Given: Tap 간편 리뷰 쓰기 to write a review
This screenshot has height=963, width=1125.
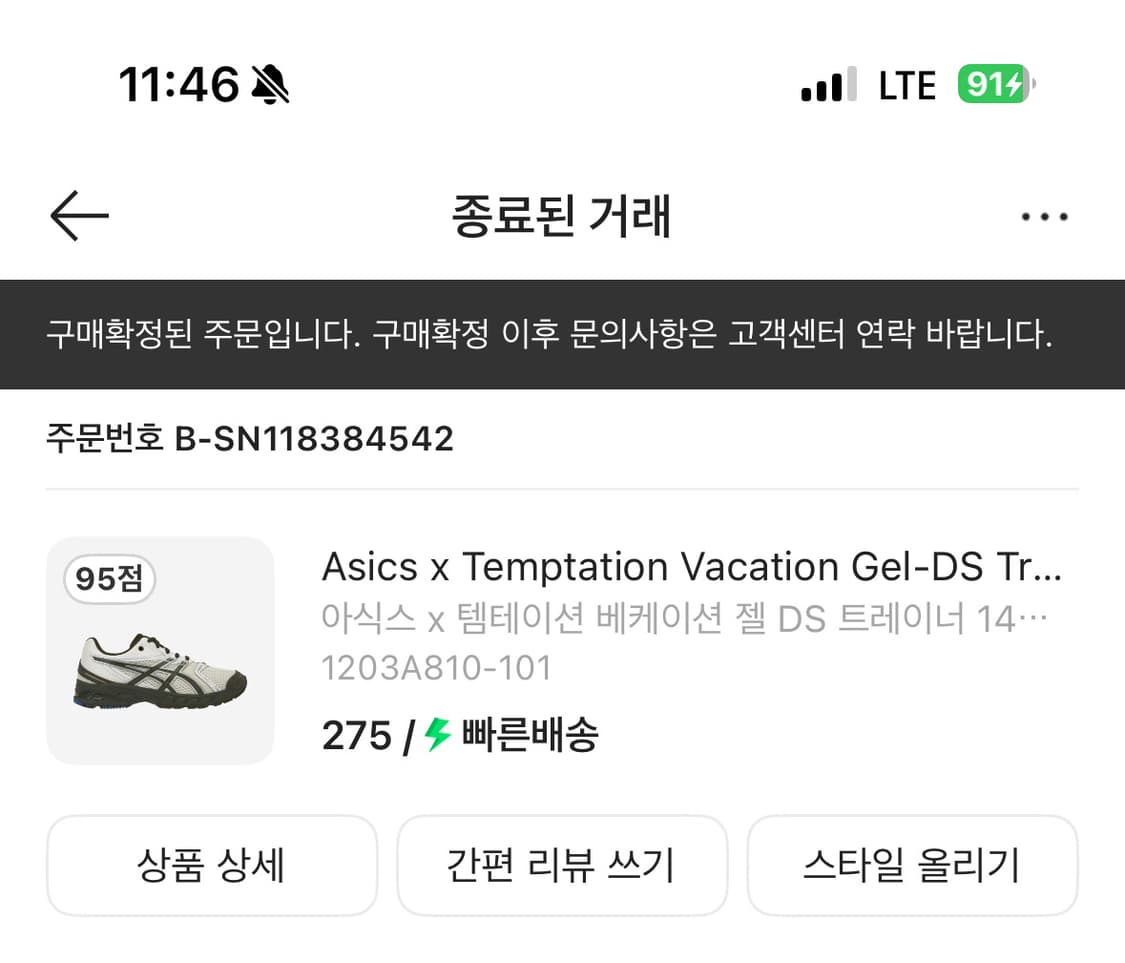Looking at the screenshot, I should coord(562,865).
